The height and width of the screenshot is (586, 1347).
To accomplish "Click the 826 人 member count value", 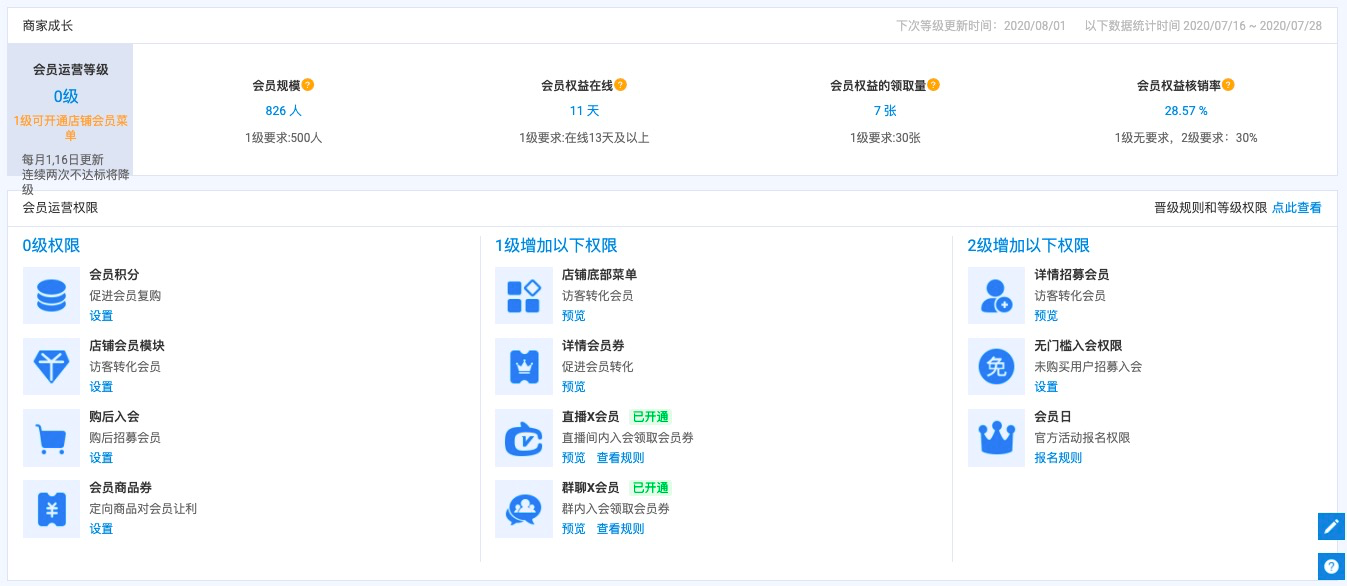I will pos(283,111).
